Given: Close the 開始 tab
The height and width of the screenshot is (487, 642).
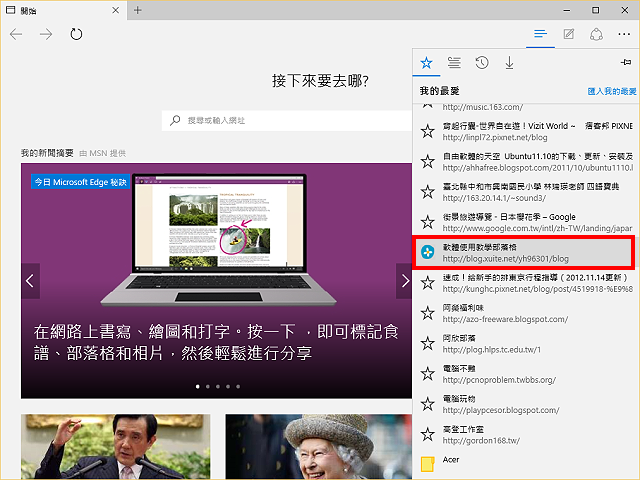Looking at the screenshot, I should pos(116,10).
